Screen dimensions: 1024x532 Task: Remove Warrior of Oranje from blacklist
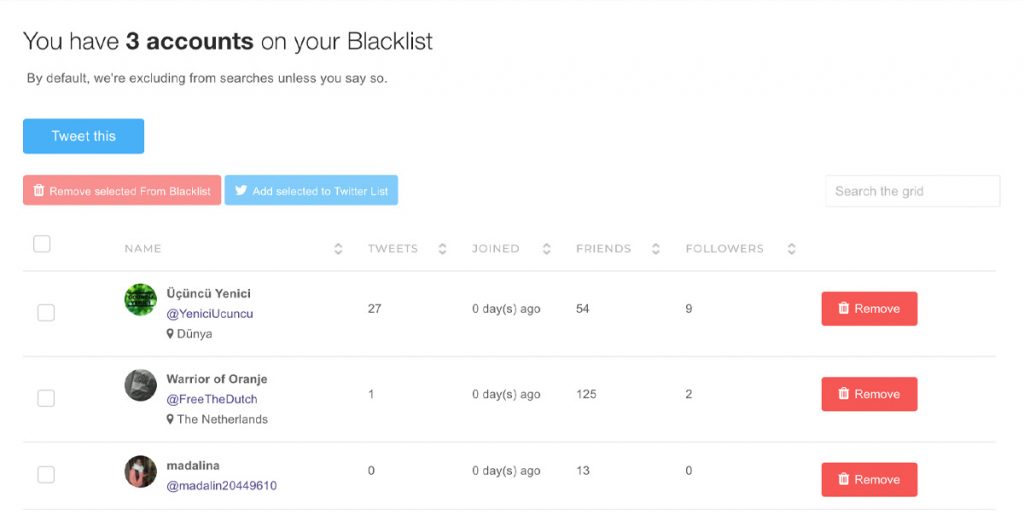(868, 394)
